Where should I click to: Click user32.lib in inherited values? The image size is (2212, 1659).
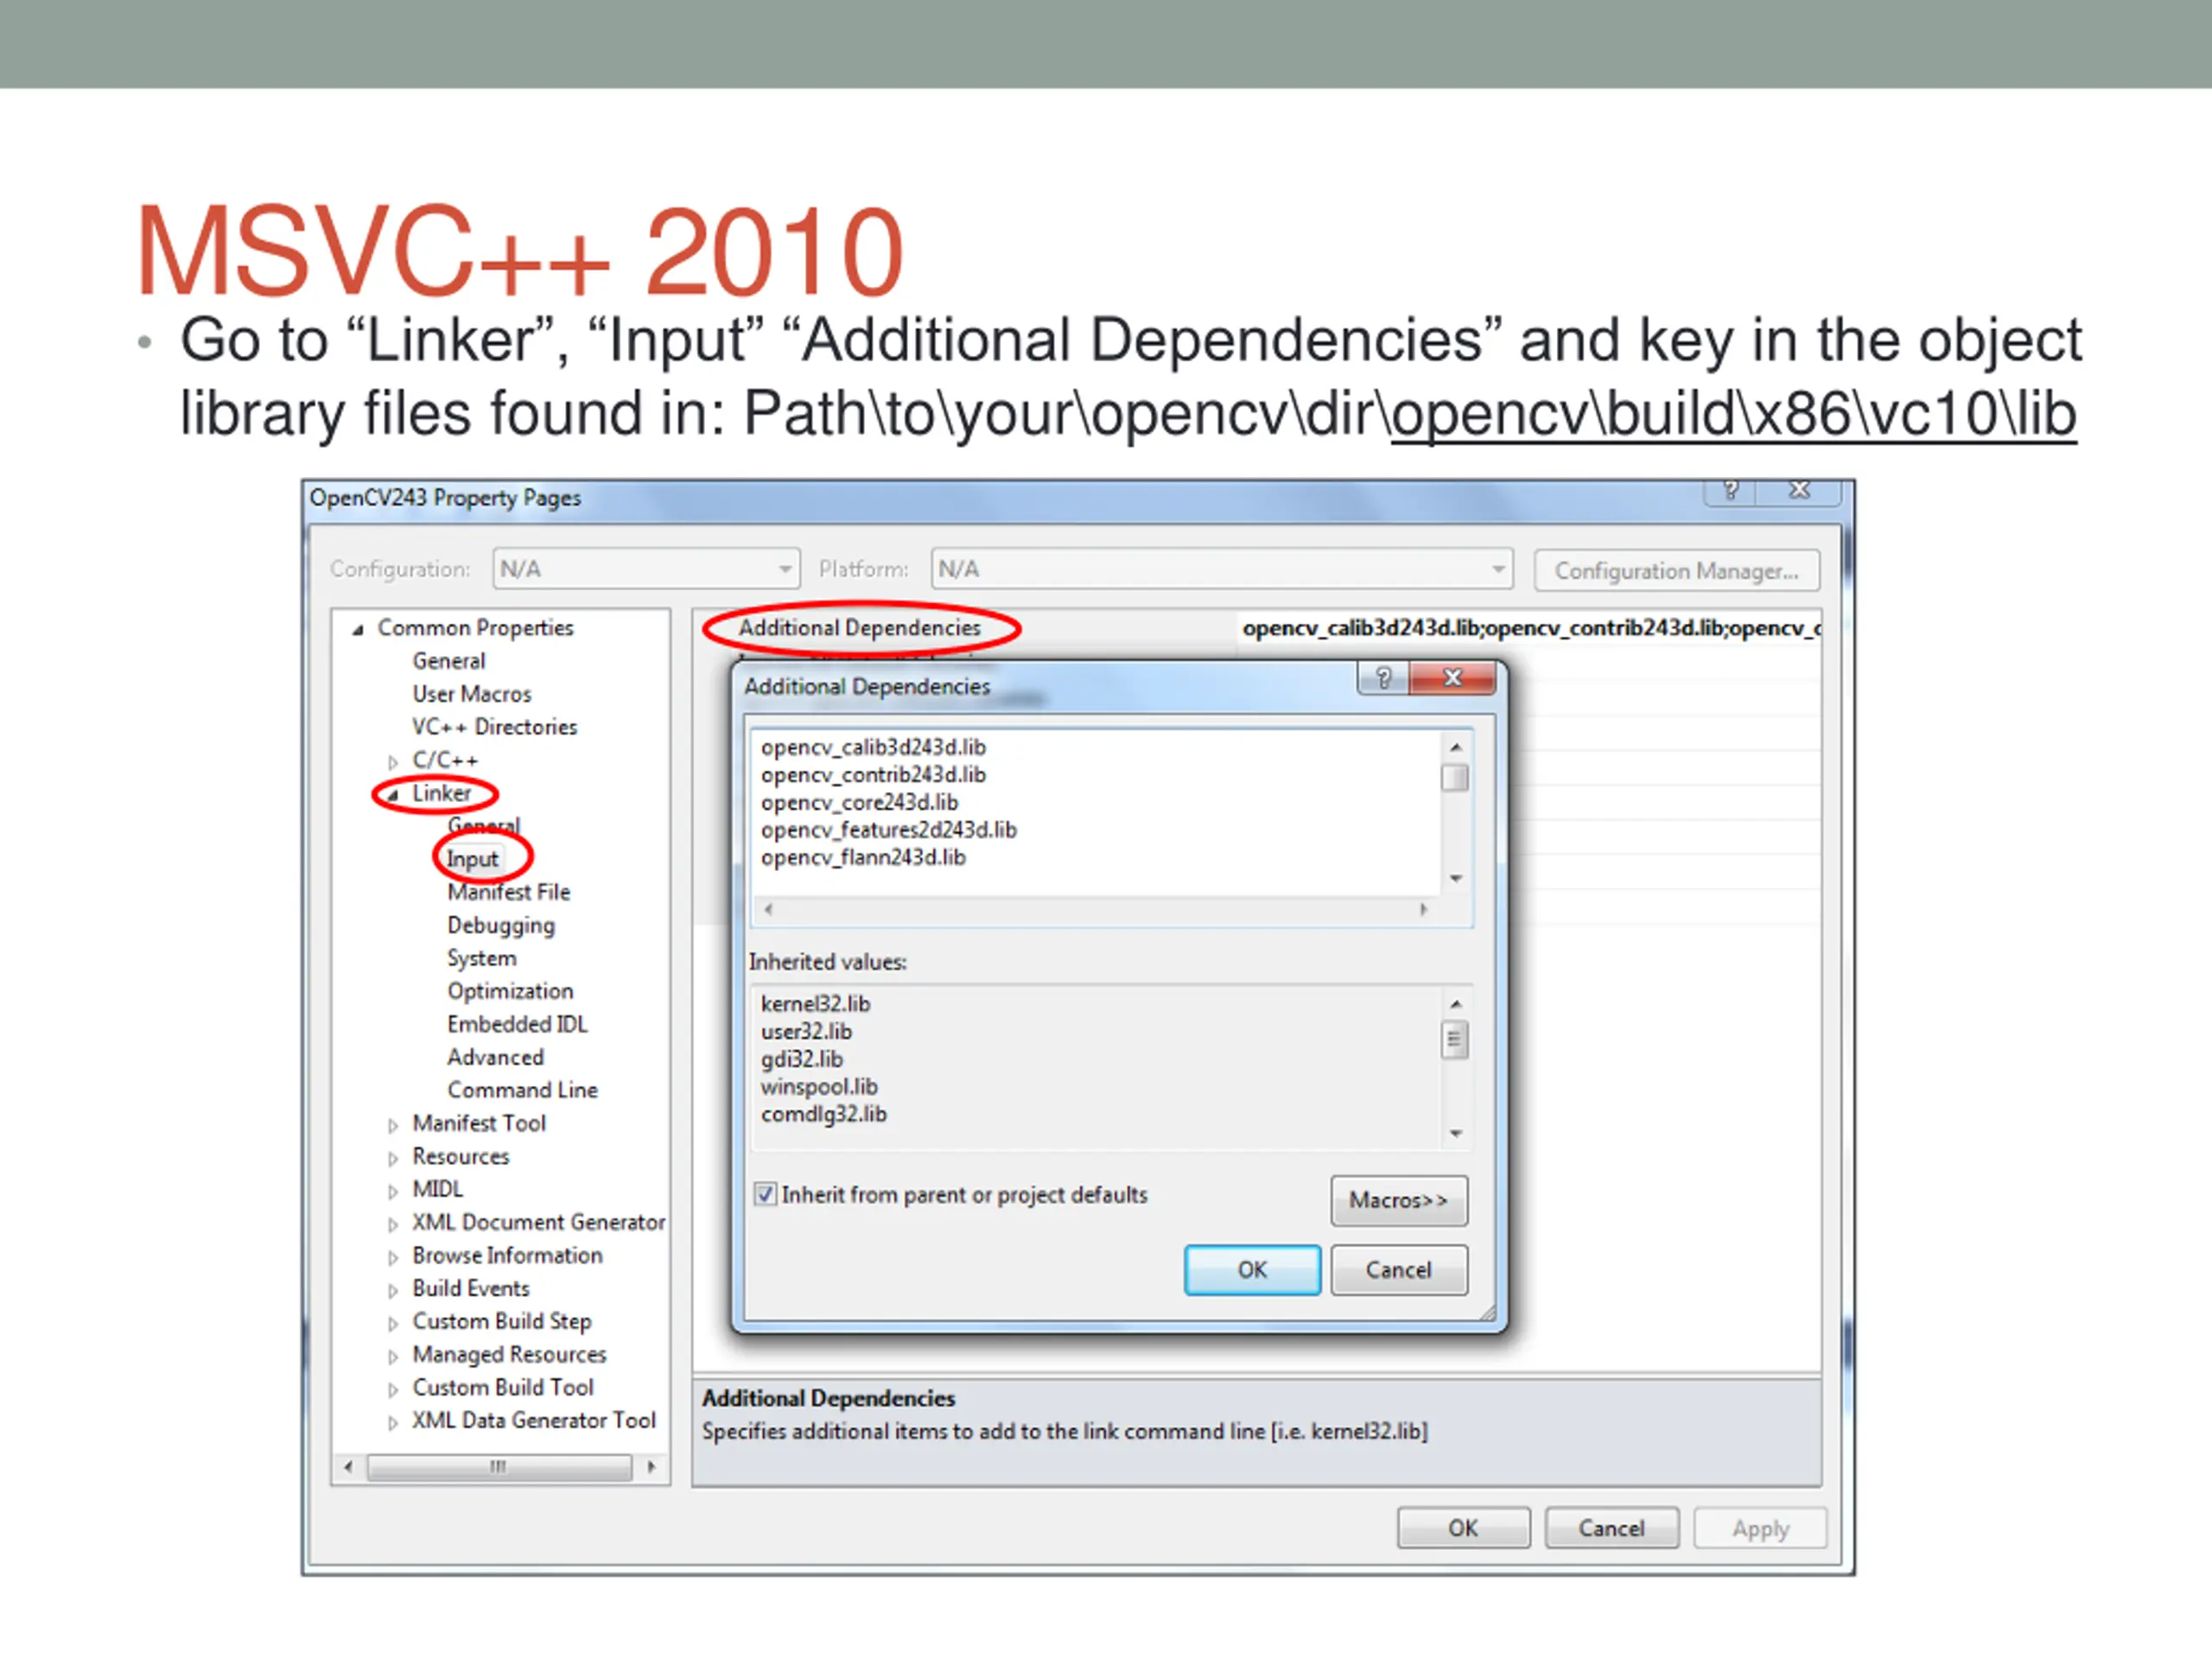(806, 1031)
